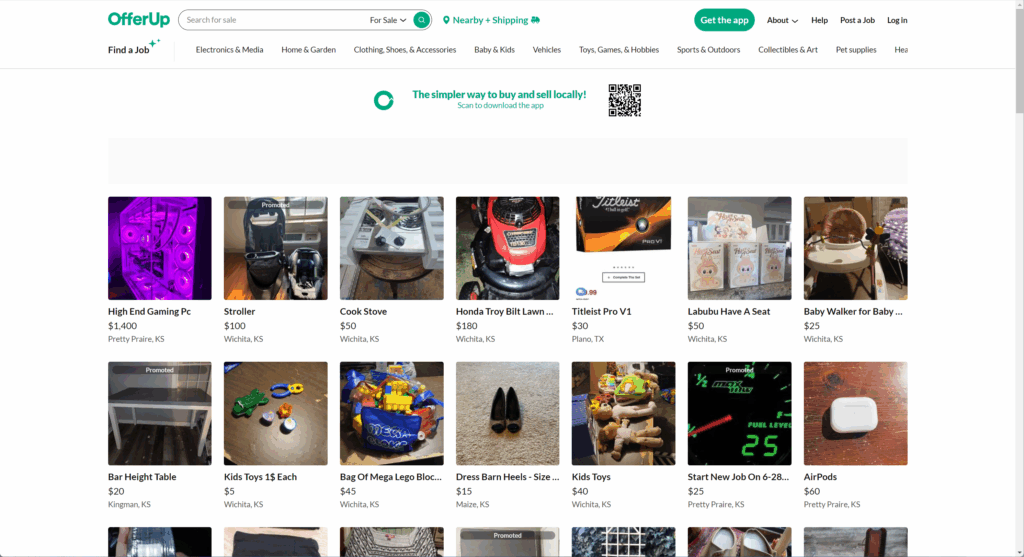The width and height of the screenshot is (1024, 557).
Task: Open Home & Garden category
Action: [308, 50]
